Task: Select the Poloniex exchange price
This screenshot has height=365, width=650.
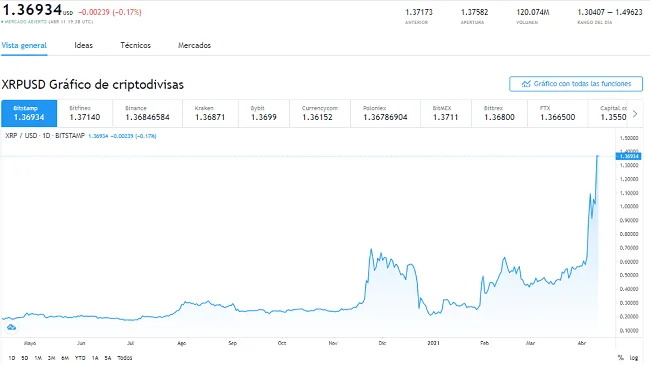Action: pos(385,113)
